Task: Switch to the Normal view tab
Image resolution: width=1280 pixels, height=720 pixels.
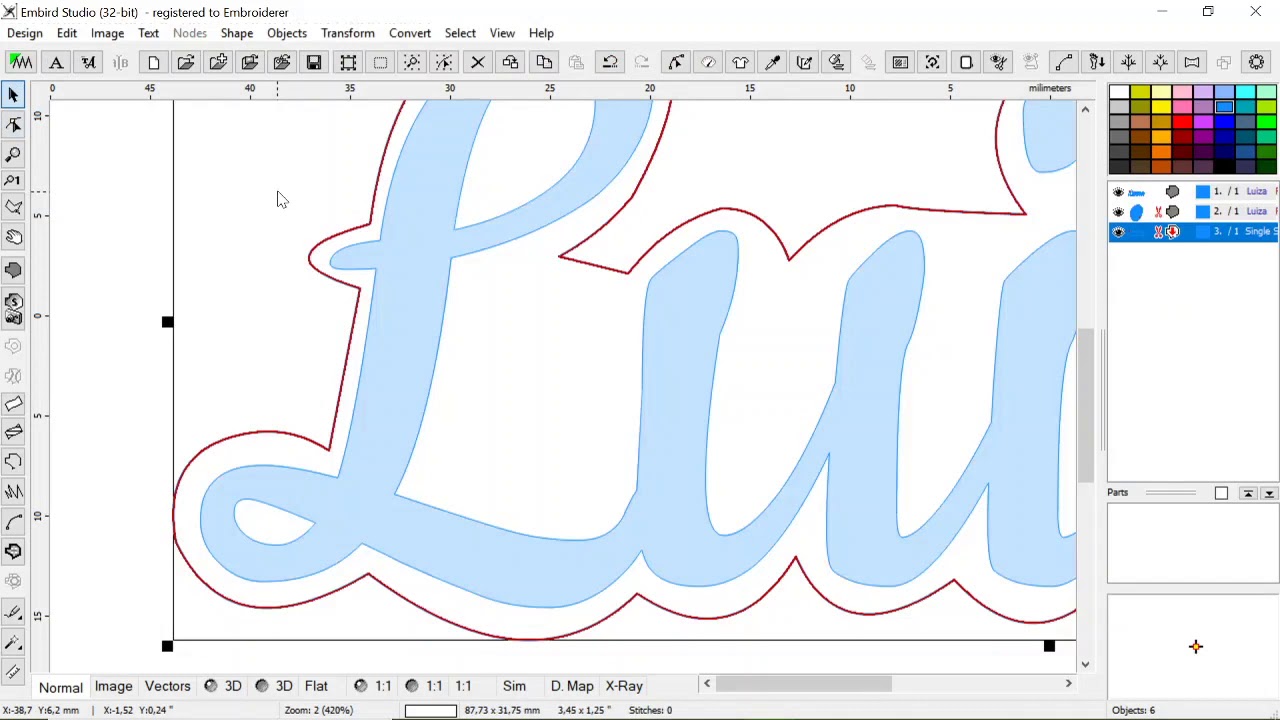Action: click(x=61, y=687)
